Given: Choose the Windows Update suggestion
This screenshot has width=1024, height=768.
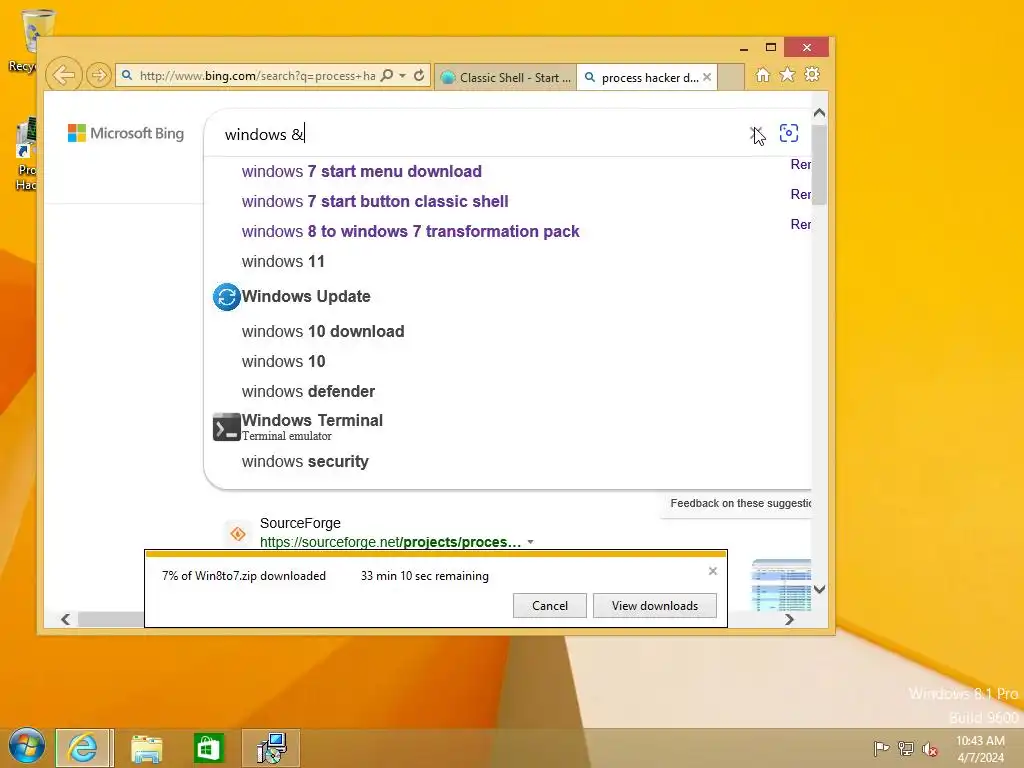Looking at the screenshot, I should [x=306, y=296].
